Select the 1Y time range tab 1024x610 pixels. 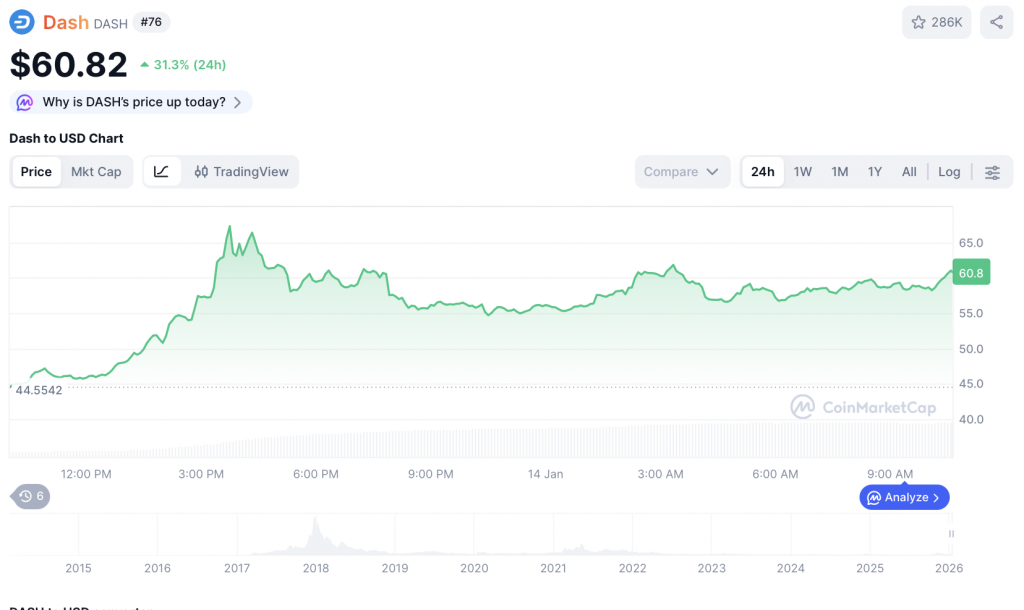pos(874,172)
